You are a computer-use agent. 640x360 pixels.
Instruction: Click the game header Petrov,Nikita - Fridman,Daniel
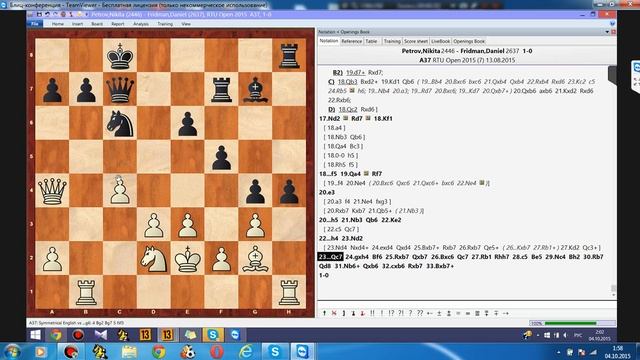[467, 51]
